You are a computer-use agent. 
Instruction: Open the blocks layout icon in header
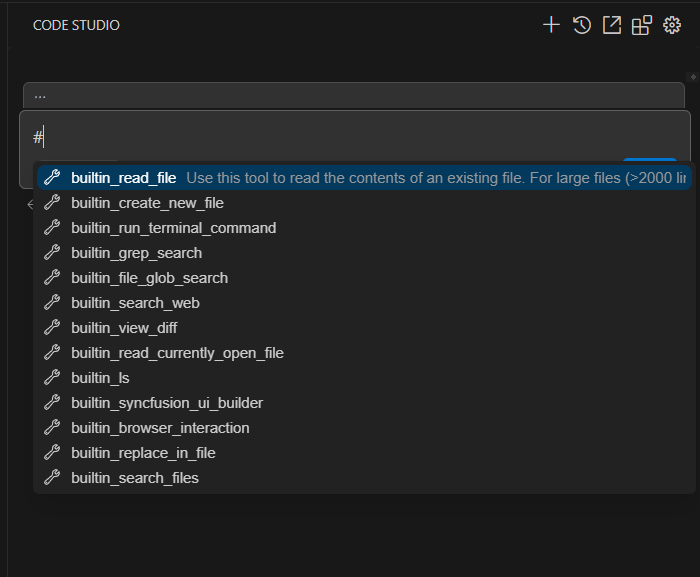coord(641,25)
